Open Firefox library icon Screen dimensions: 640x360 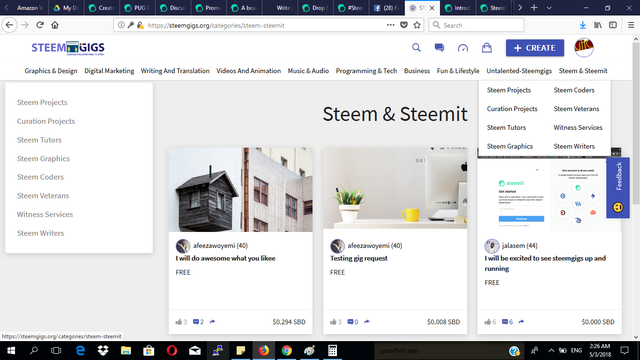[x=598, y=25]
